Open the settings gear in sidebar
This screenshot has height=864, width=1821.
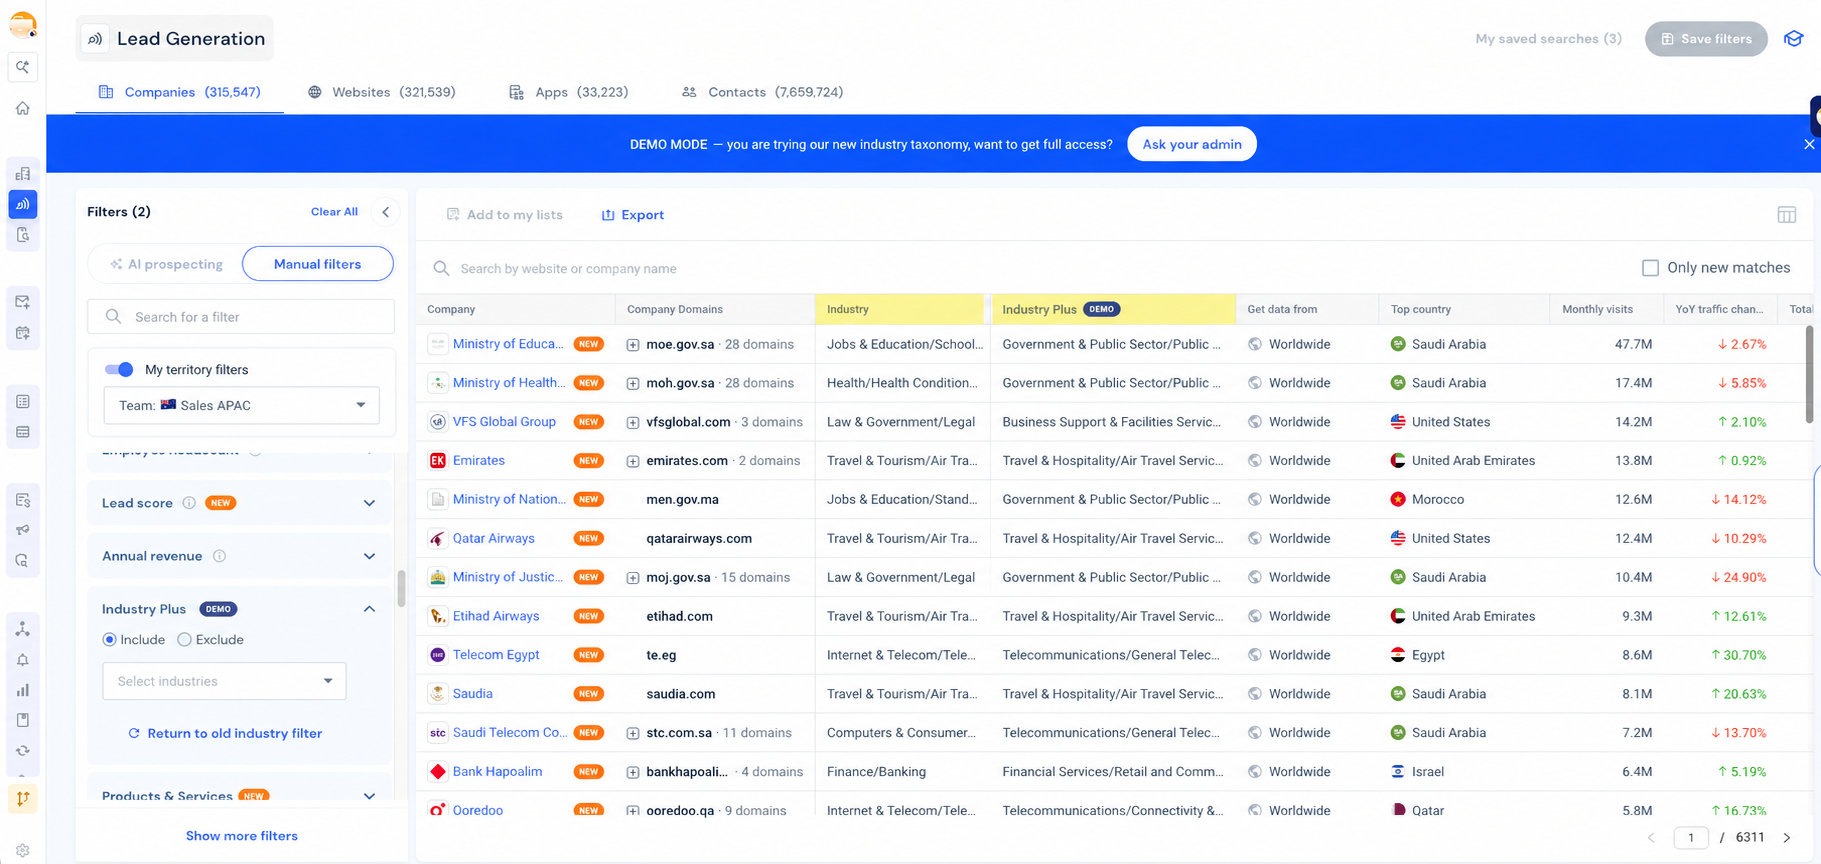point(22,850)
